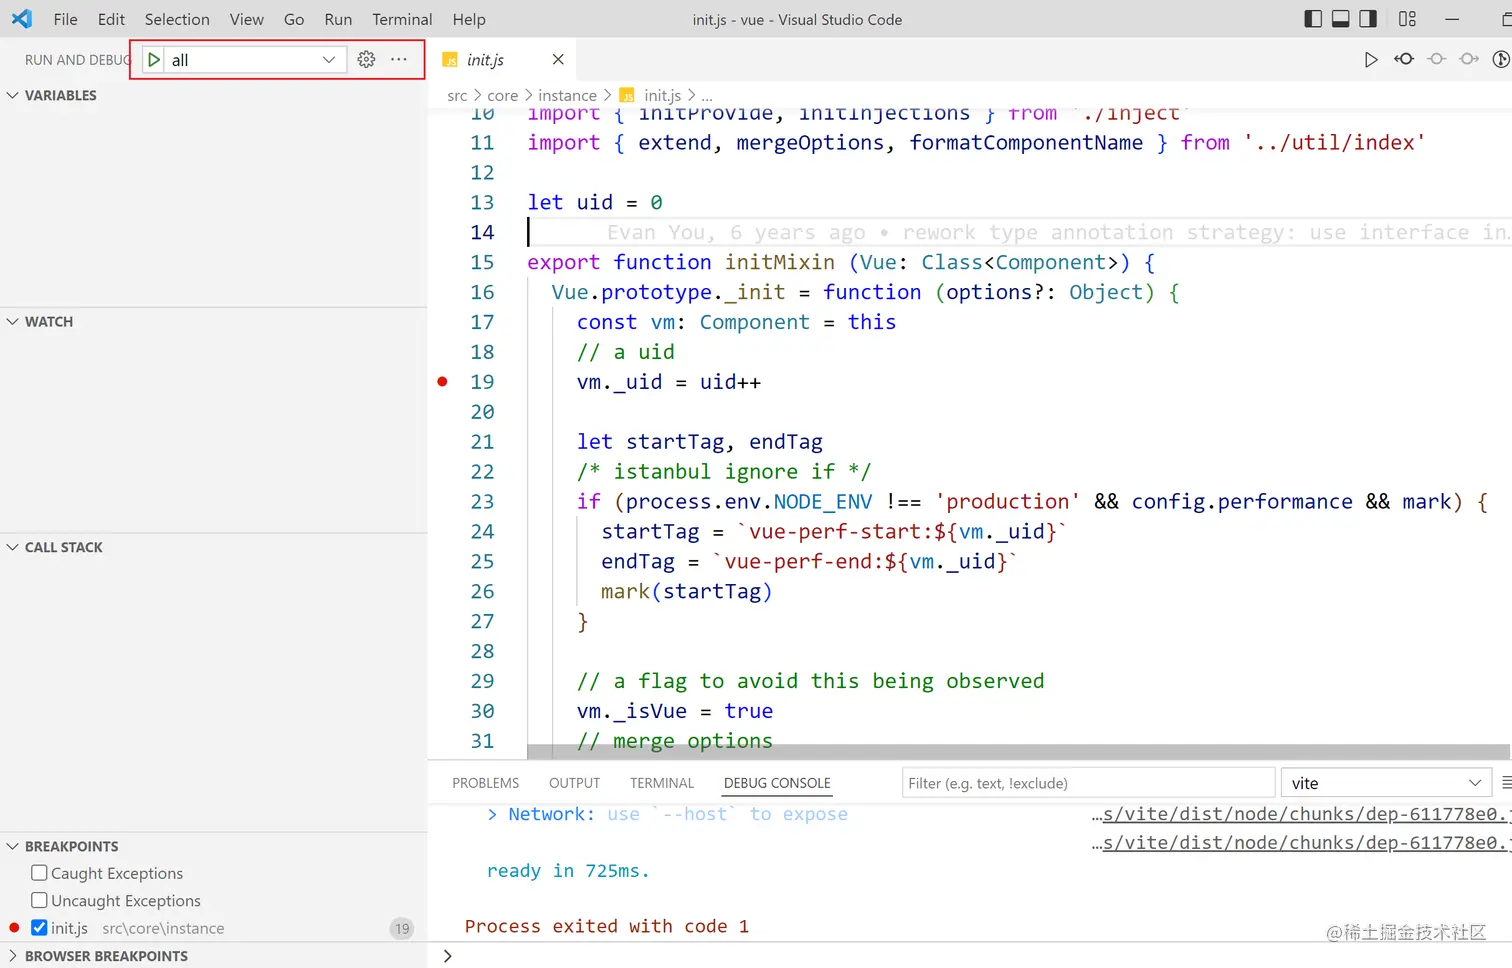Open changes with previous revision icon
This screenshot has width=1512, height=968.
pos(1404,59)
